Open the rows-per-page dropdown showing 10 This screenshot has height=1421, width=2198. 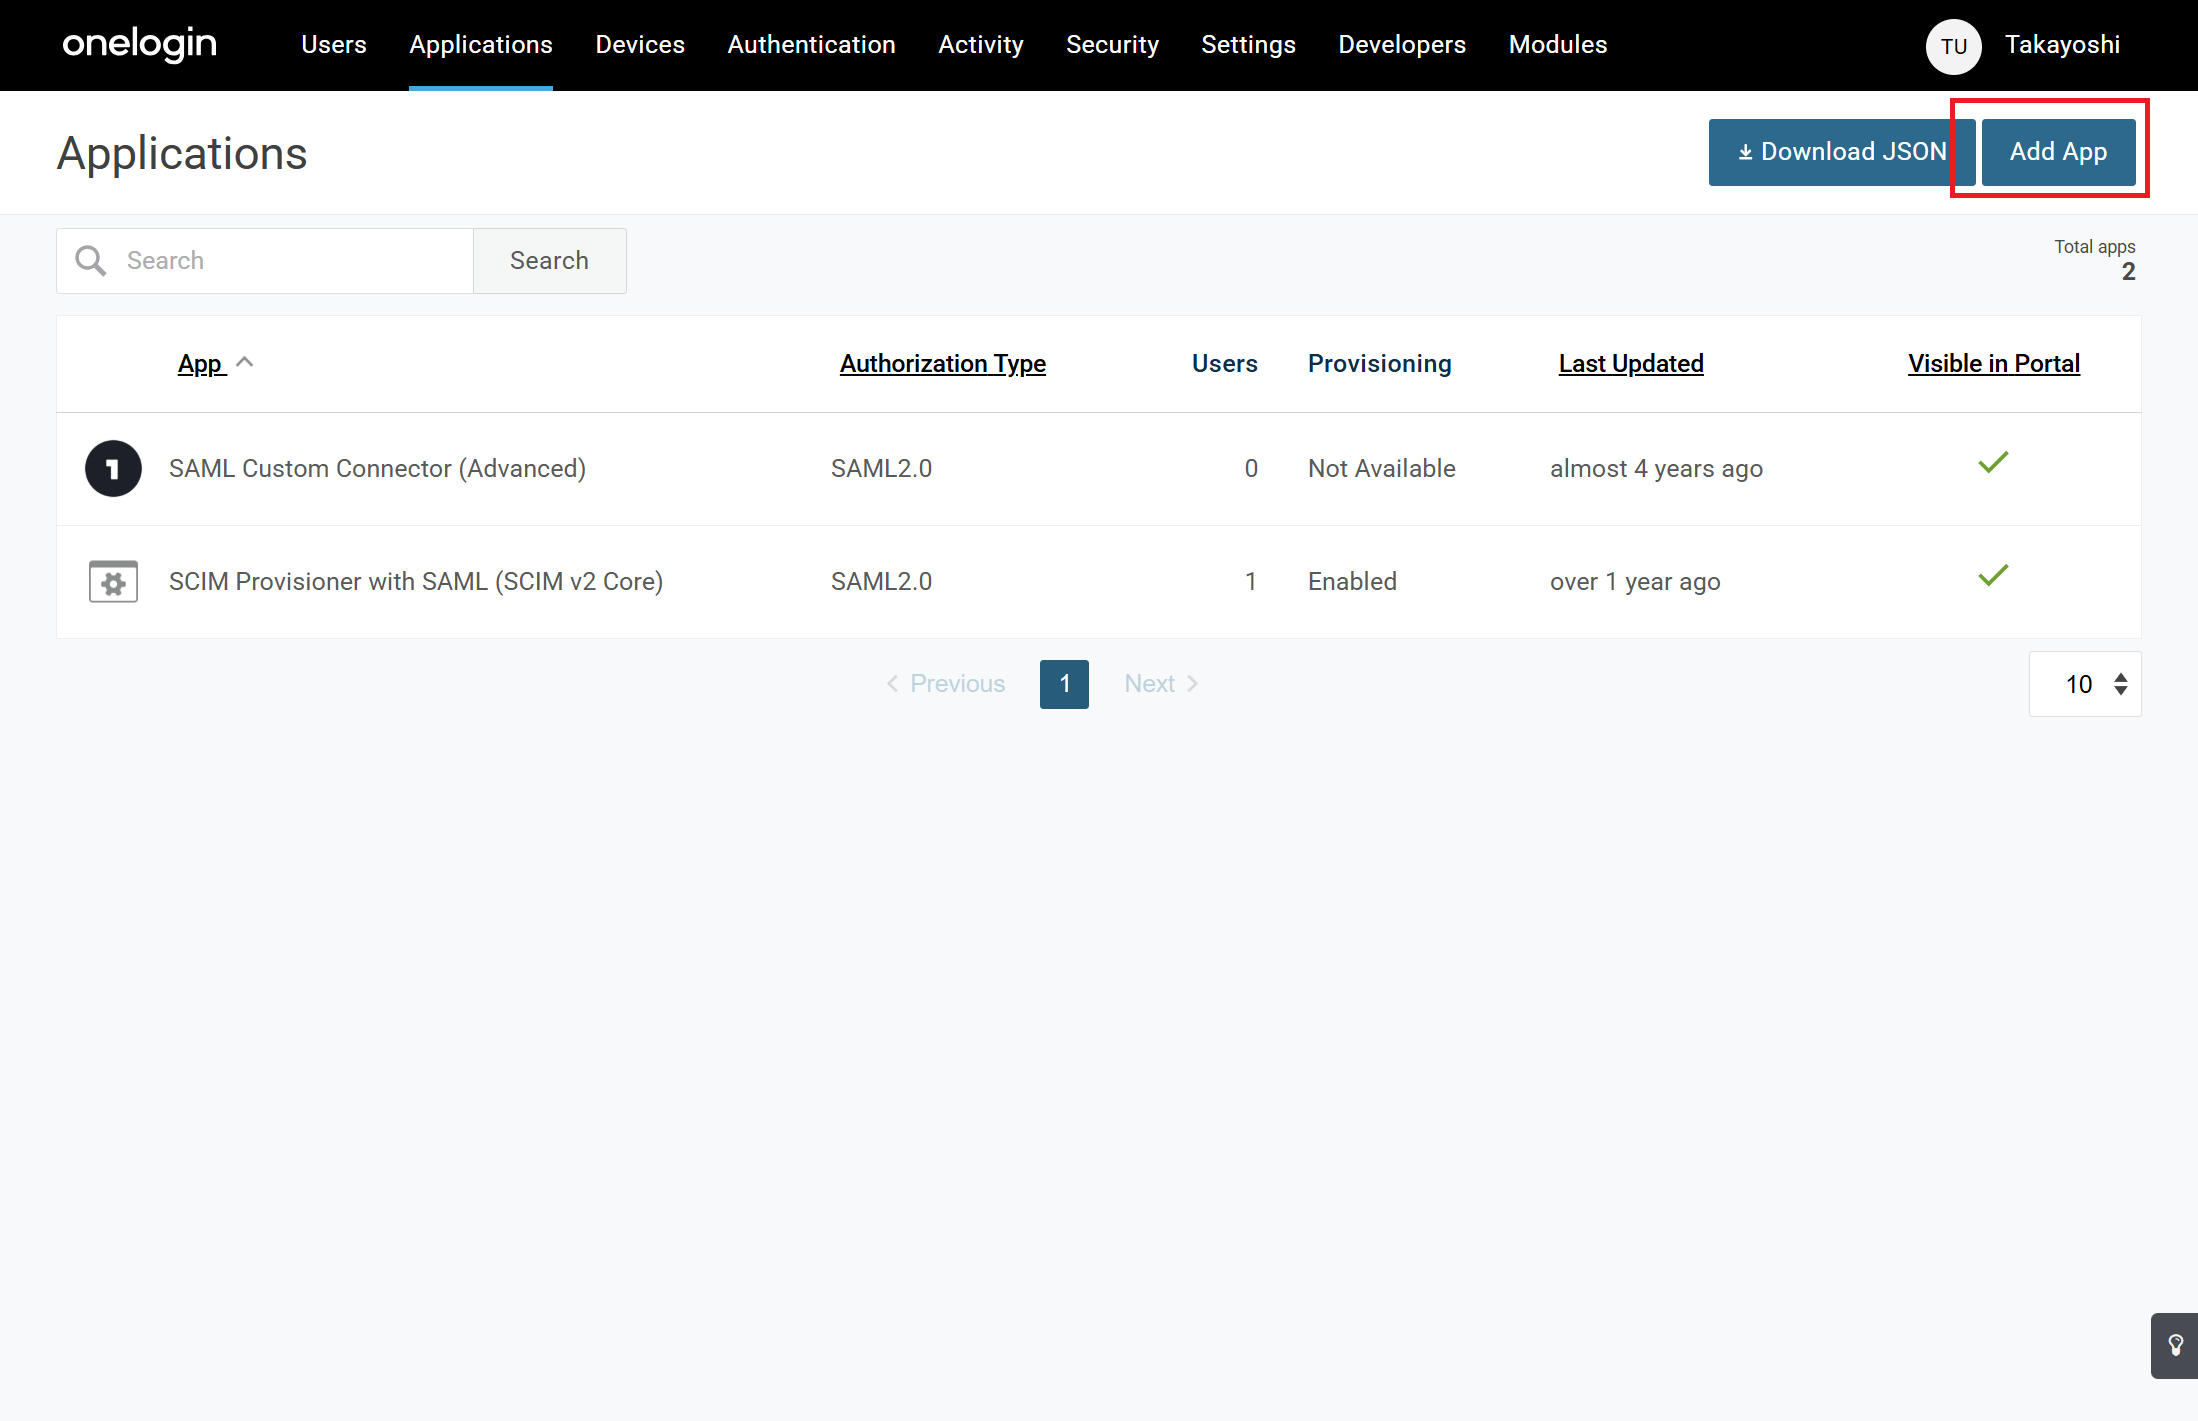tap(2085, 684)
